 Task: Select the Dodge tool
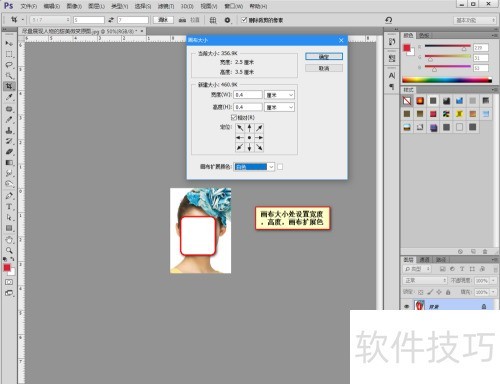click(x=9, y=184)
